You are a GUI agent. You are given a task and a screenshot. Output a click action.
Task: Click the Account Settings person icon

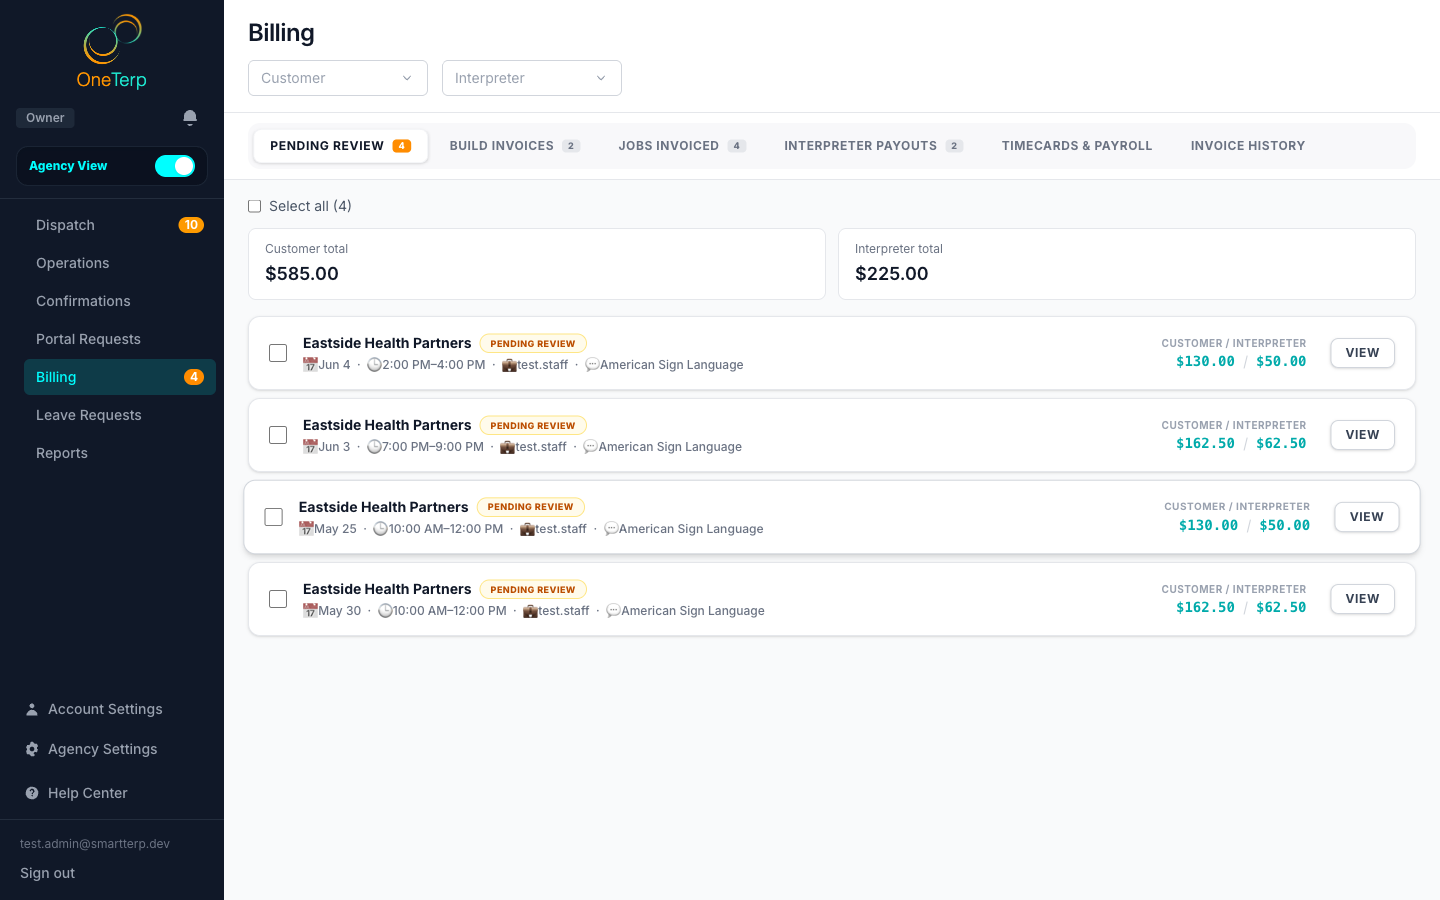tap(32, 709)
